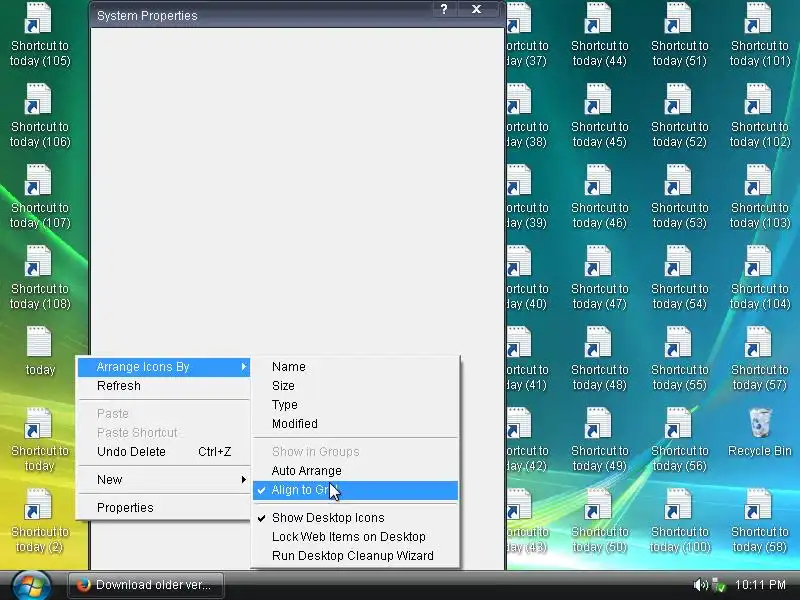This screenshot has height=600, width=800.
Task: Open Properties from desktop context menu
Action: (164, 508)
